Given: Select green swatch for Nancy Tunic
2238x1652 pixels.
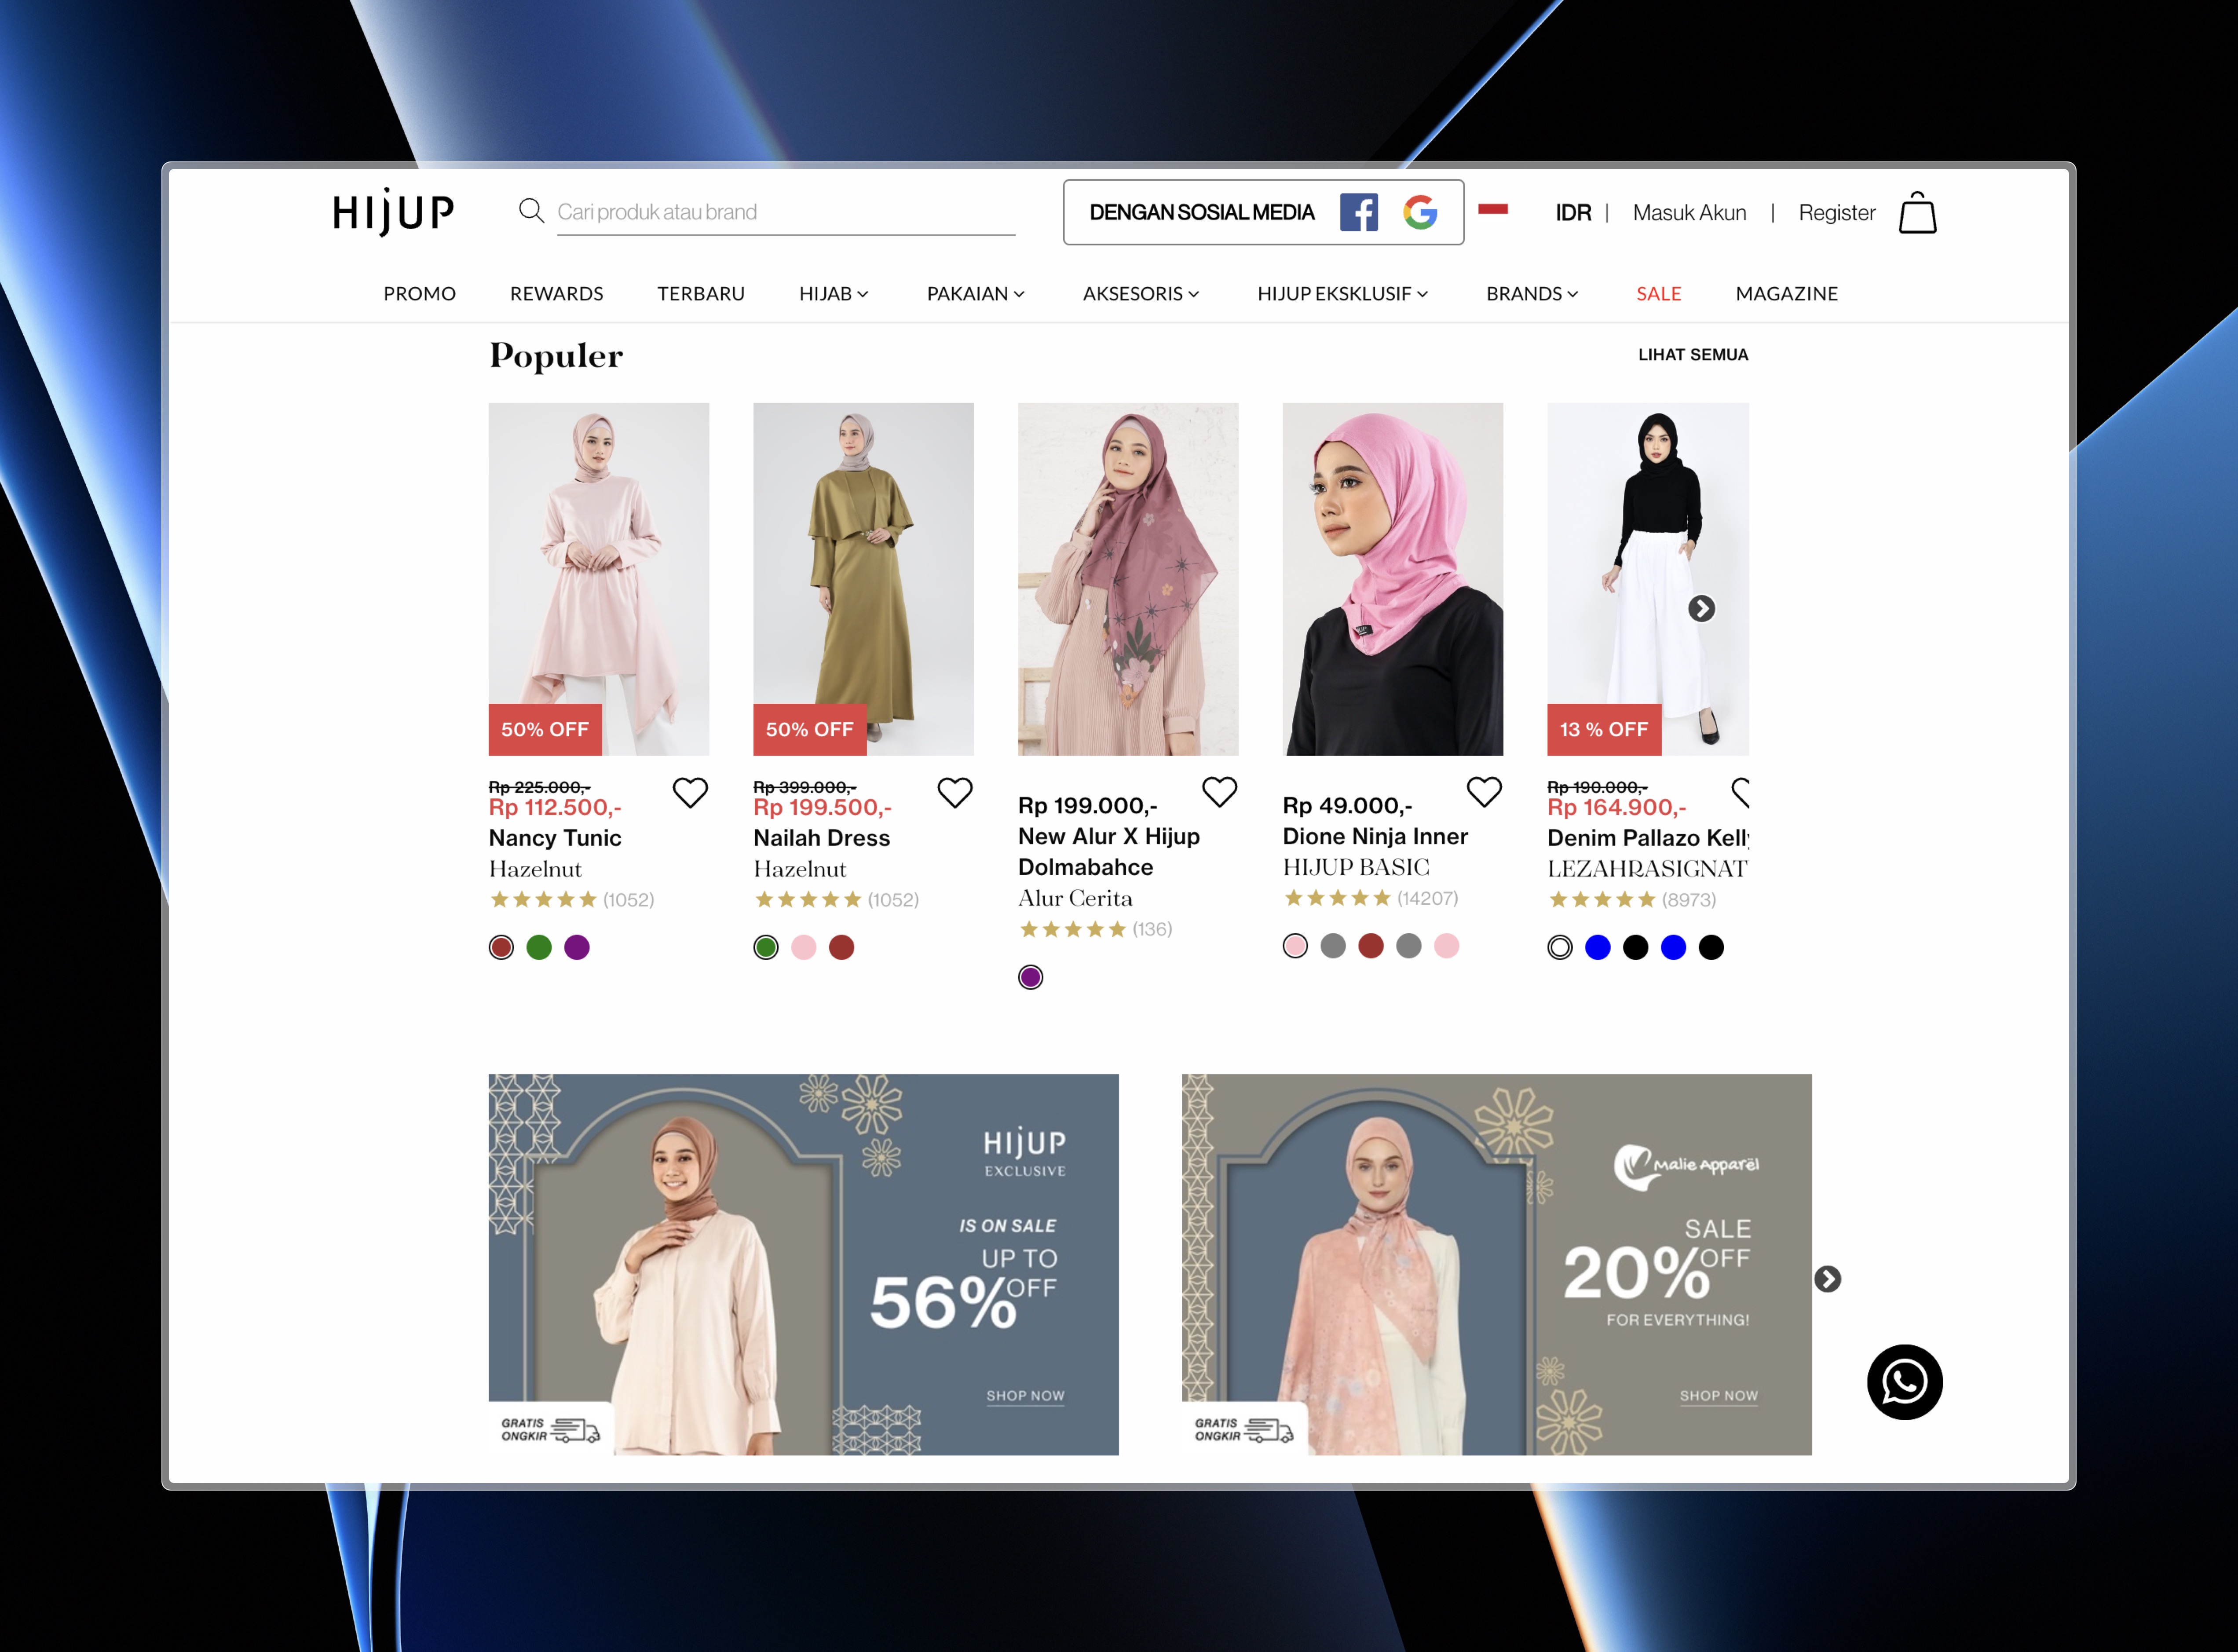Looking at the screenshot, I should tap(539, 947).
